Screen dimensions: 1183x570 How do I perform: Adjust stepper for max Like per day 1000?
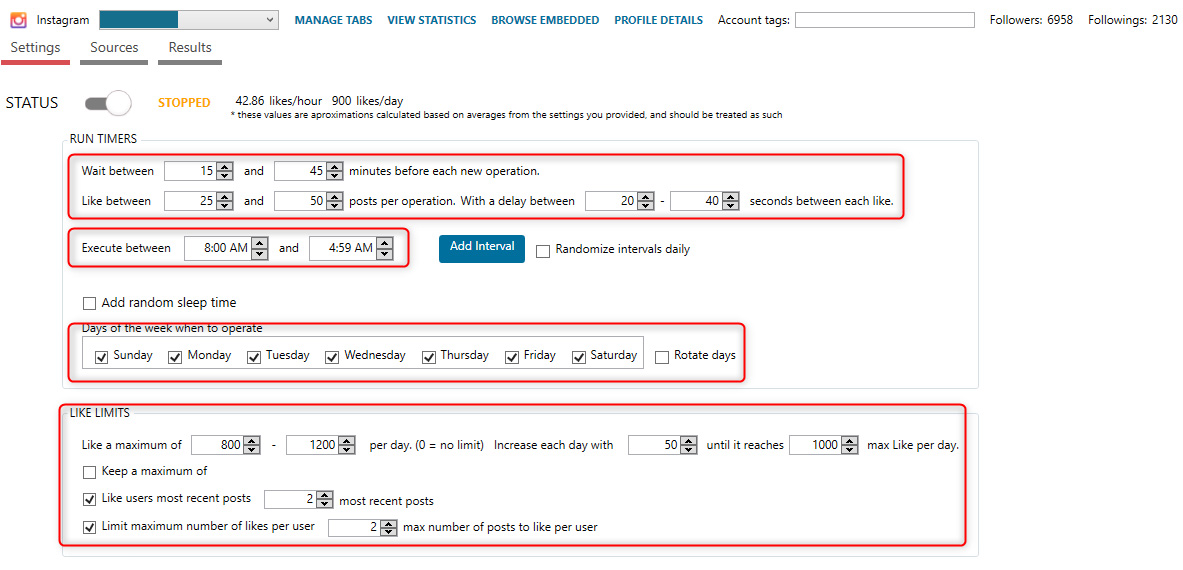[x=850, y=446]
